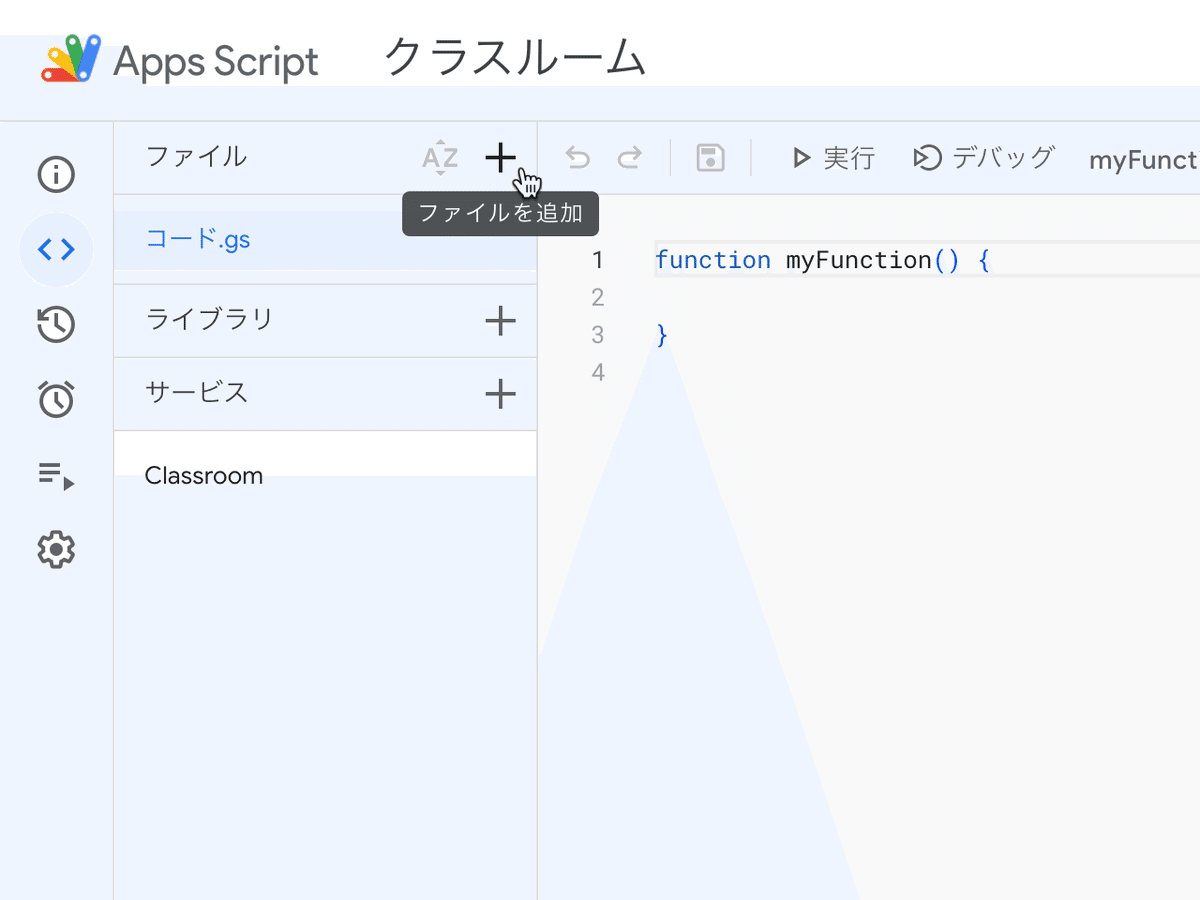Open the Executions list-play icon
This screenshot has height=900, width=1200.
pos(56,475)
